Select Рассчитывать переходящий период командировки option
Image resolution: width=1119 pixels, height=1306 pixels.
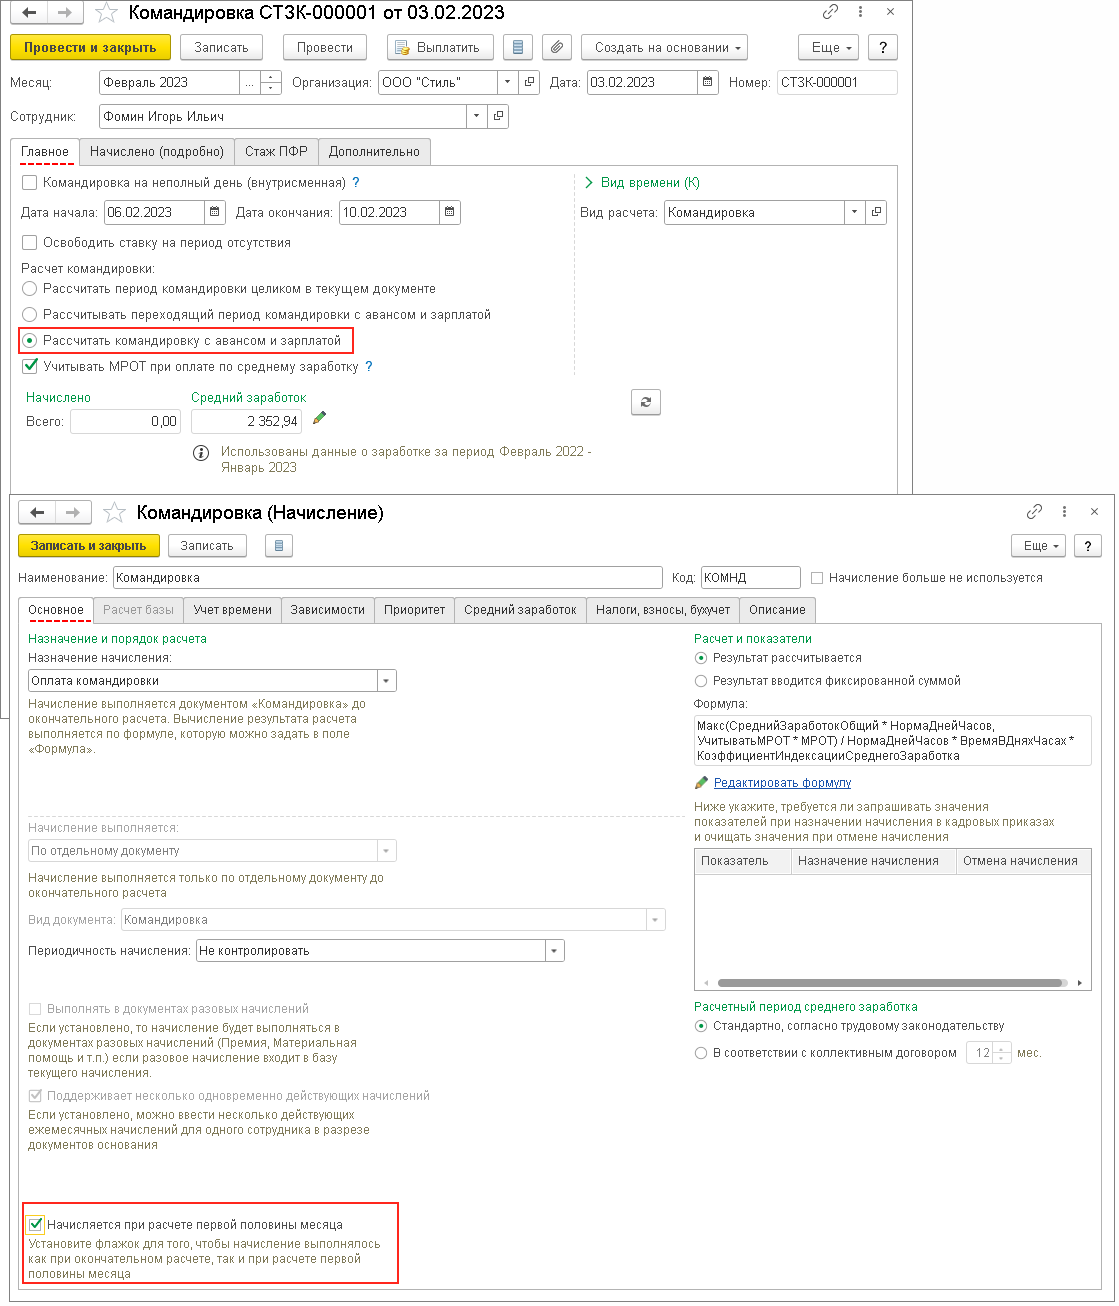click(30, 314)
